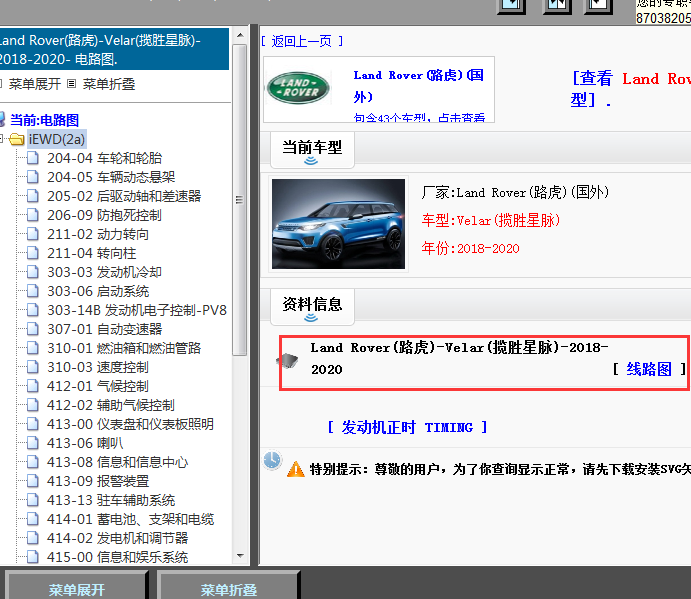Click page icon next to 303-06 启动系统

pos(33,291)
